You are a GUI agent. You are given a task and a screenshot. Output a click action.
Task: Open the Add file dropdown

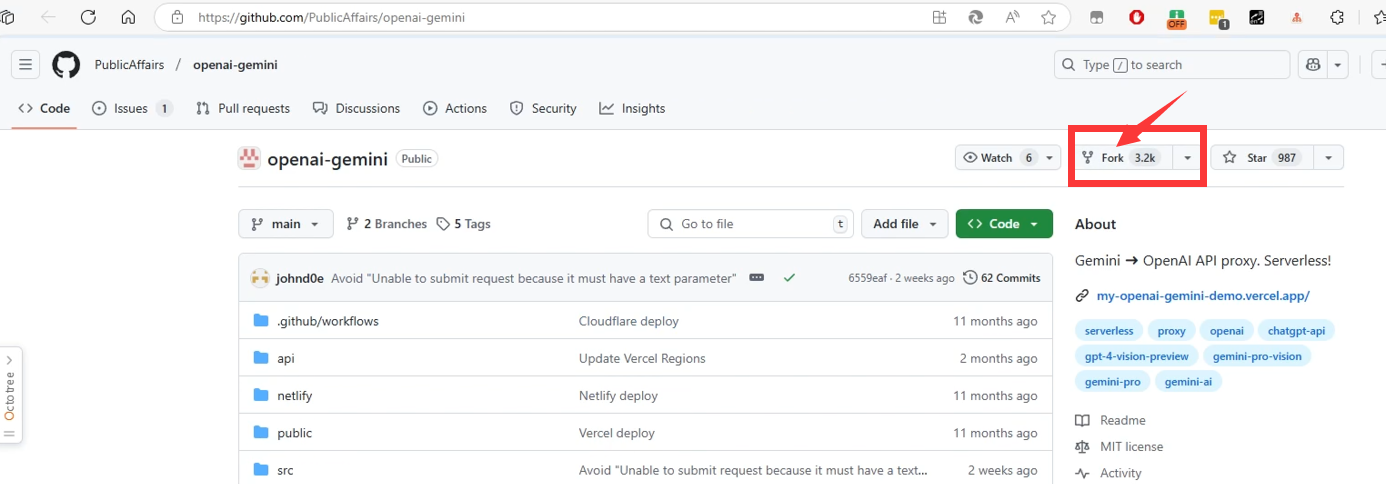905,224
